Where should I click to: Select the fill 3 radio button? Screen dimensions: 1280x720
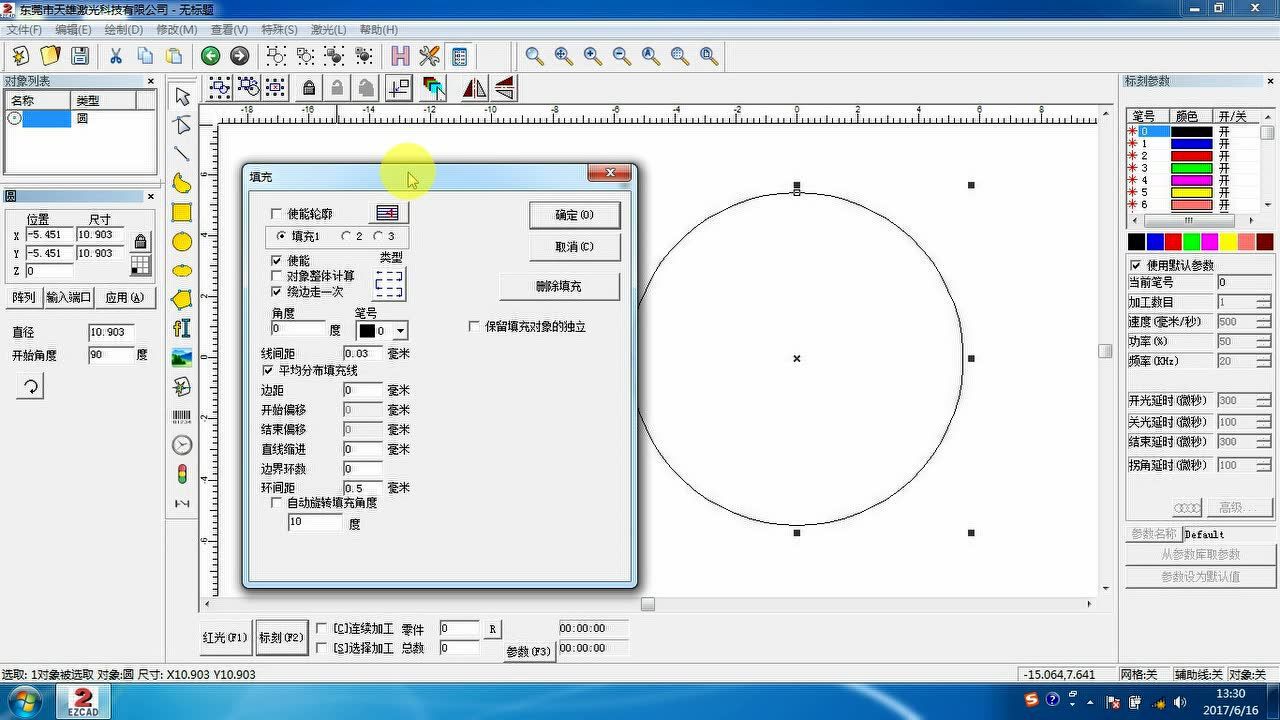[378, 236]
